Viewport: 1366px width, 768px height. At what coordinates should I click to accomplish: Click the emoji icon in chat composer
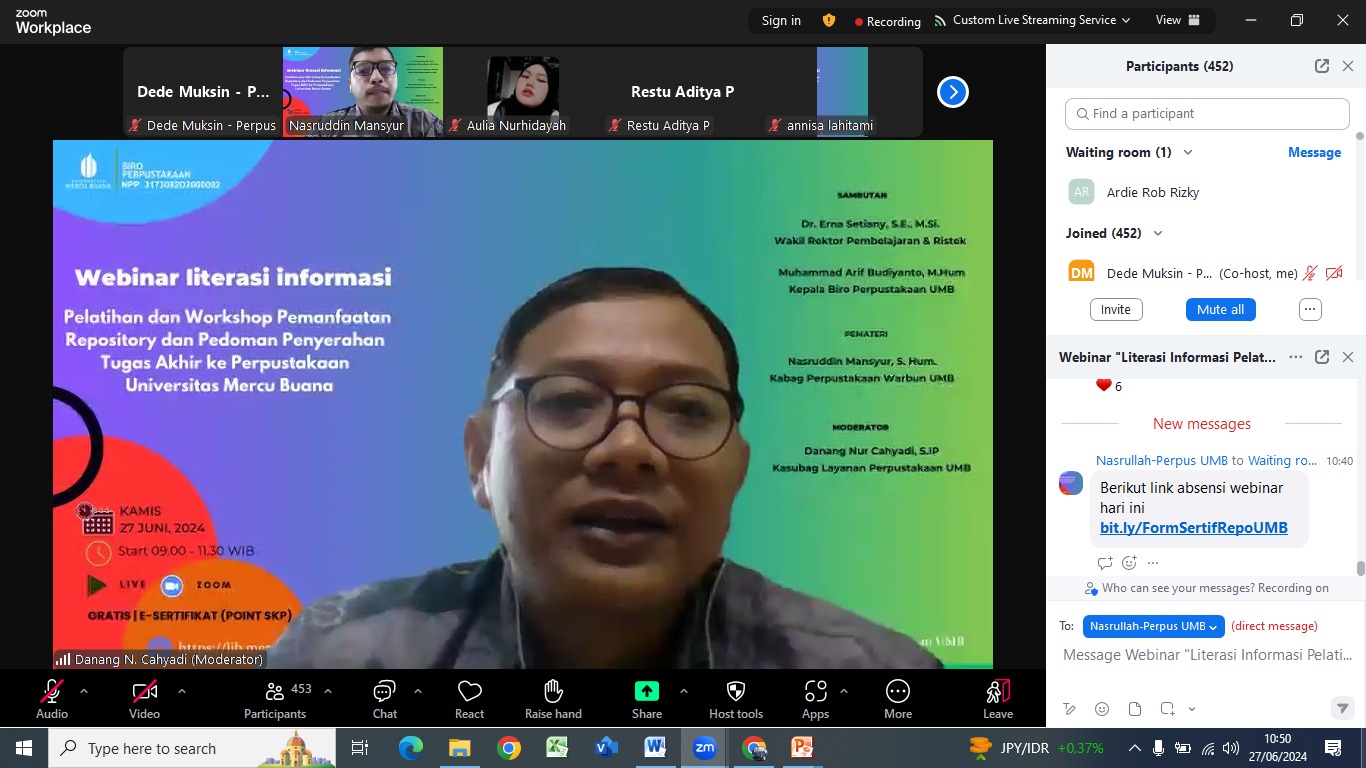1101,709
